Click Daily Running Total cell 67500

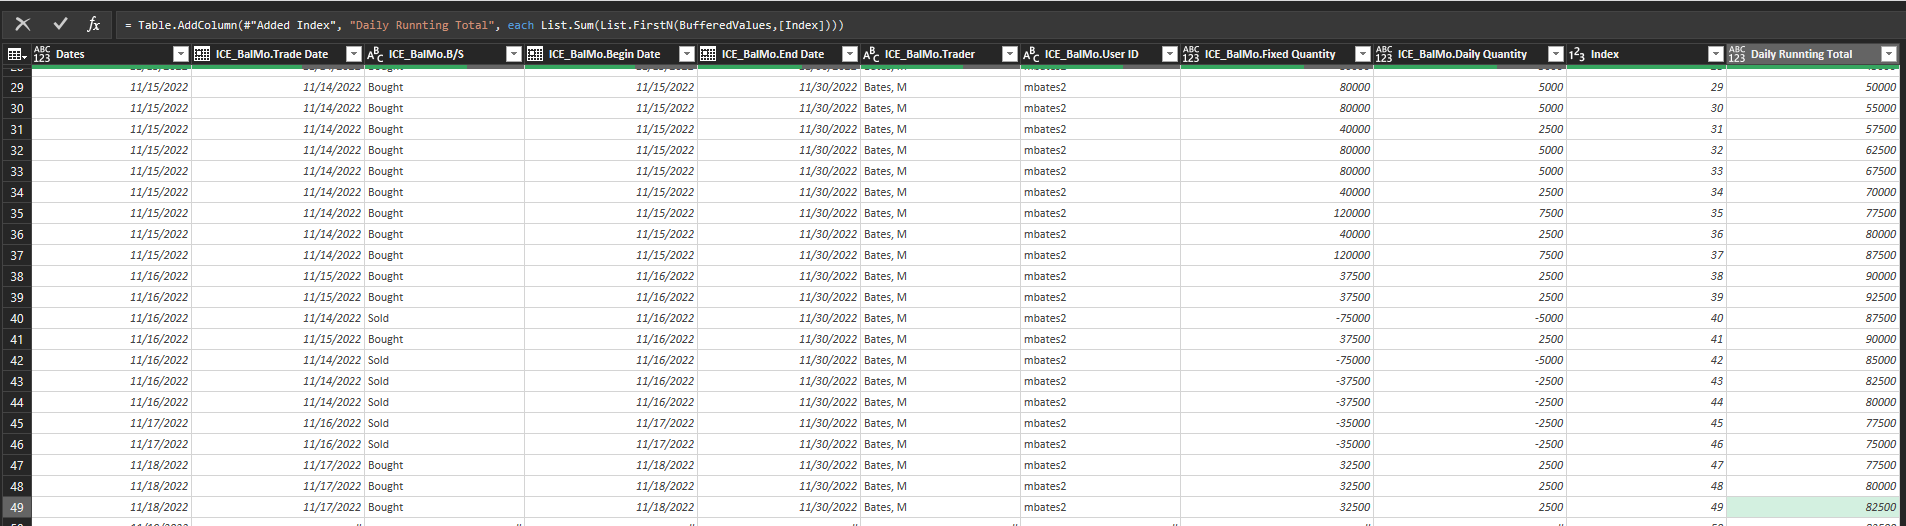(1813, 171)
